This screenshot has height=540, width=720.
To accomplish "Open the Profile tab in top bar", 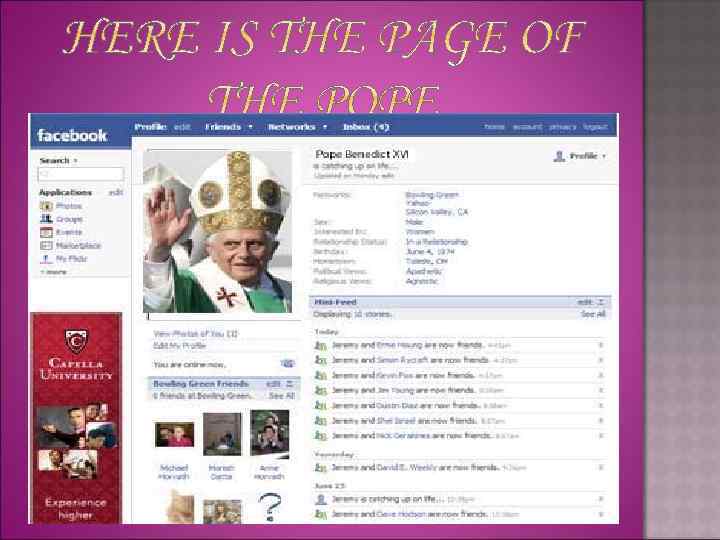I will point(150,127).
